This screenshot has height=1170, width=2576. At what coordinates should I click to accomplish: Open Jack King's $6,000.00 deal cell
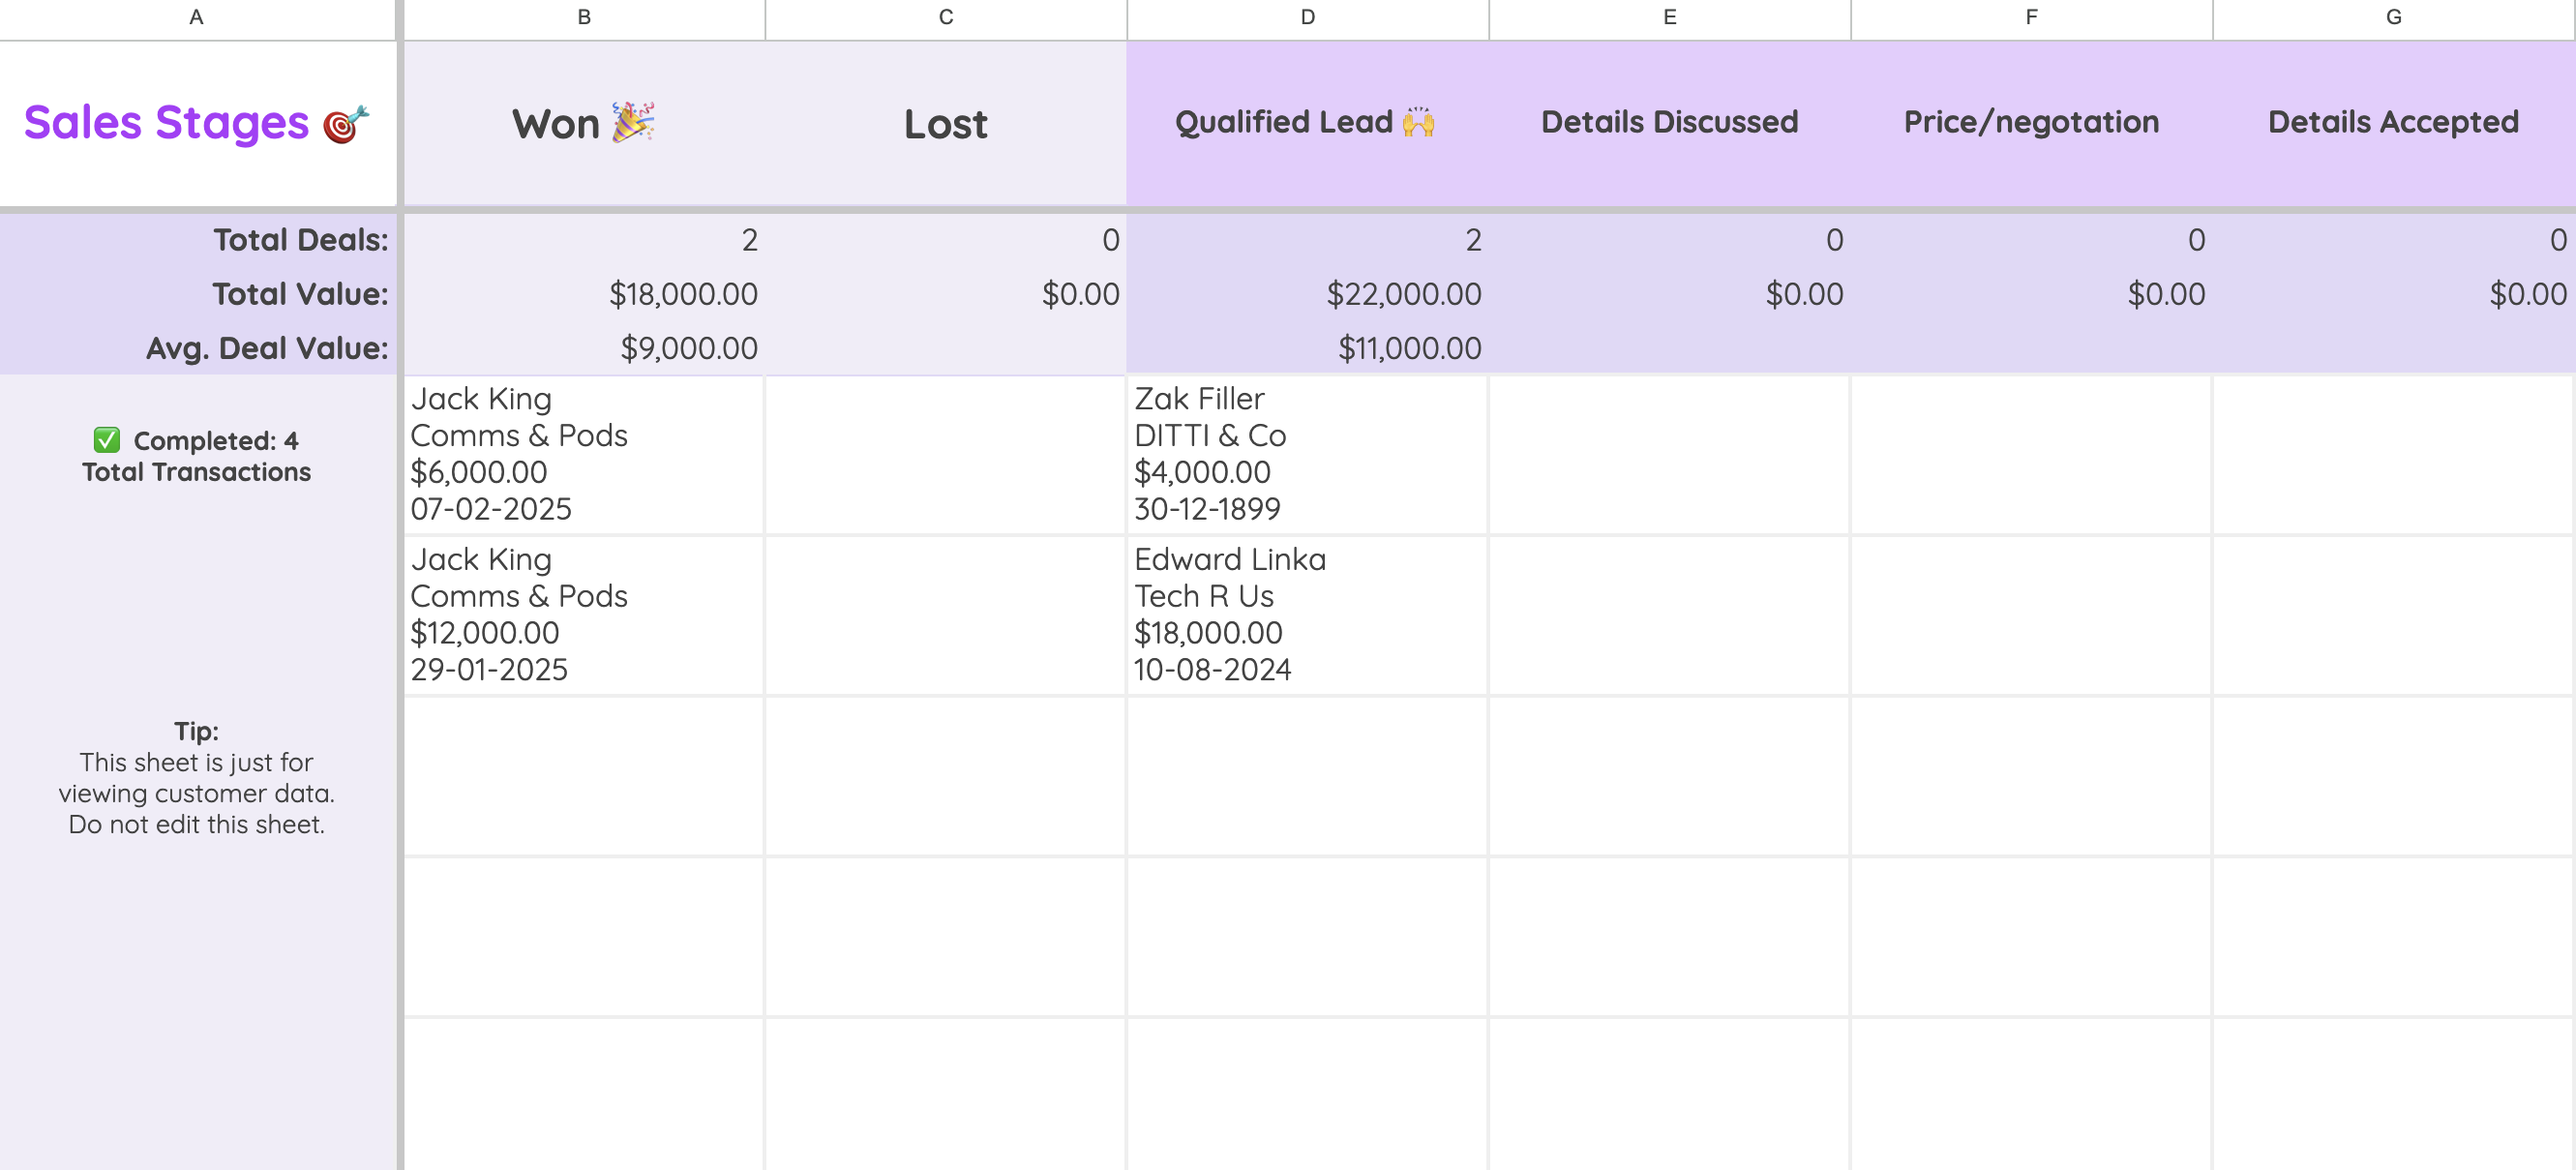[584, 454]
